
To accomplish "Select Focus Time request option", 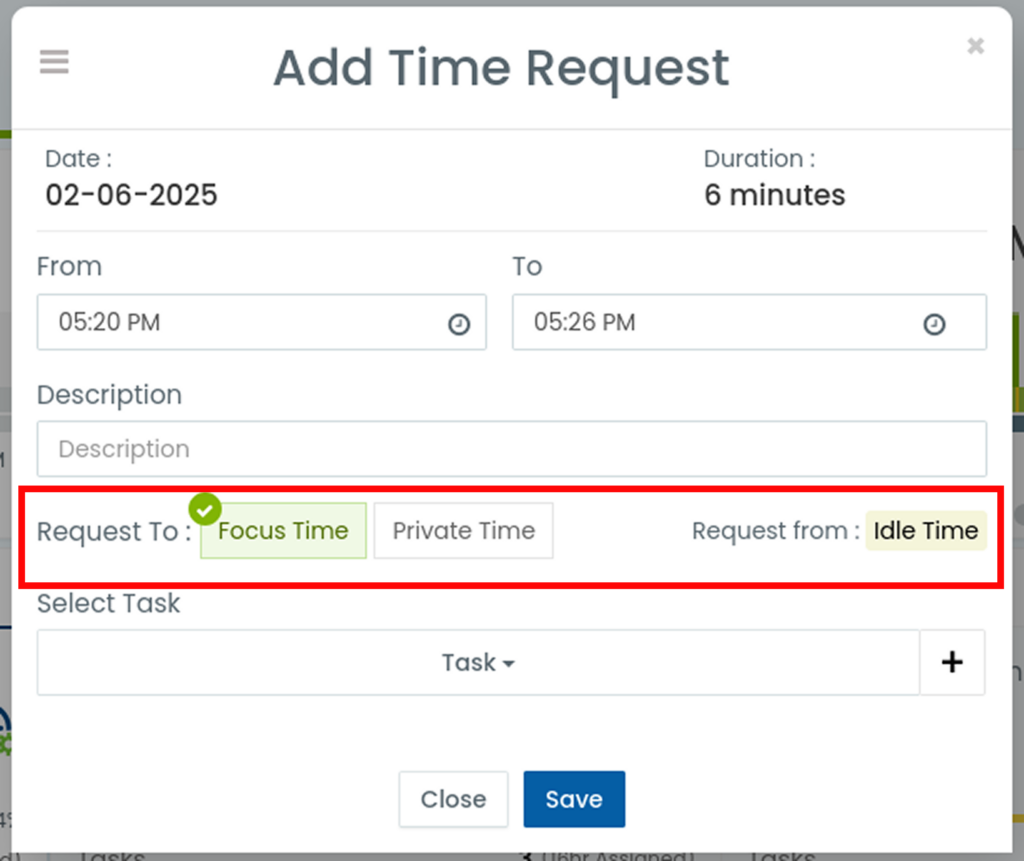I will click(x=283, y=530).
